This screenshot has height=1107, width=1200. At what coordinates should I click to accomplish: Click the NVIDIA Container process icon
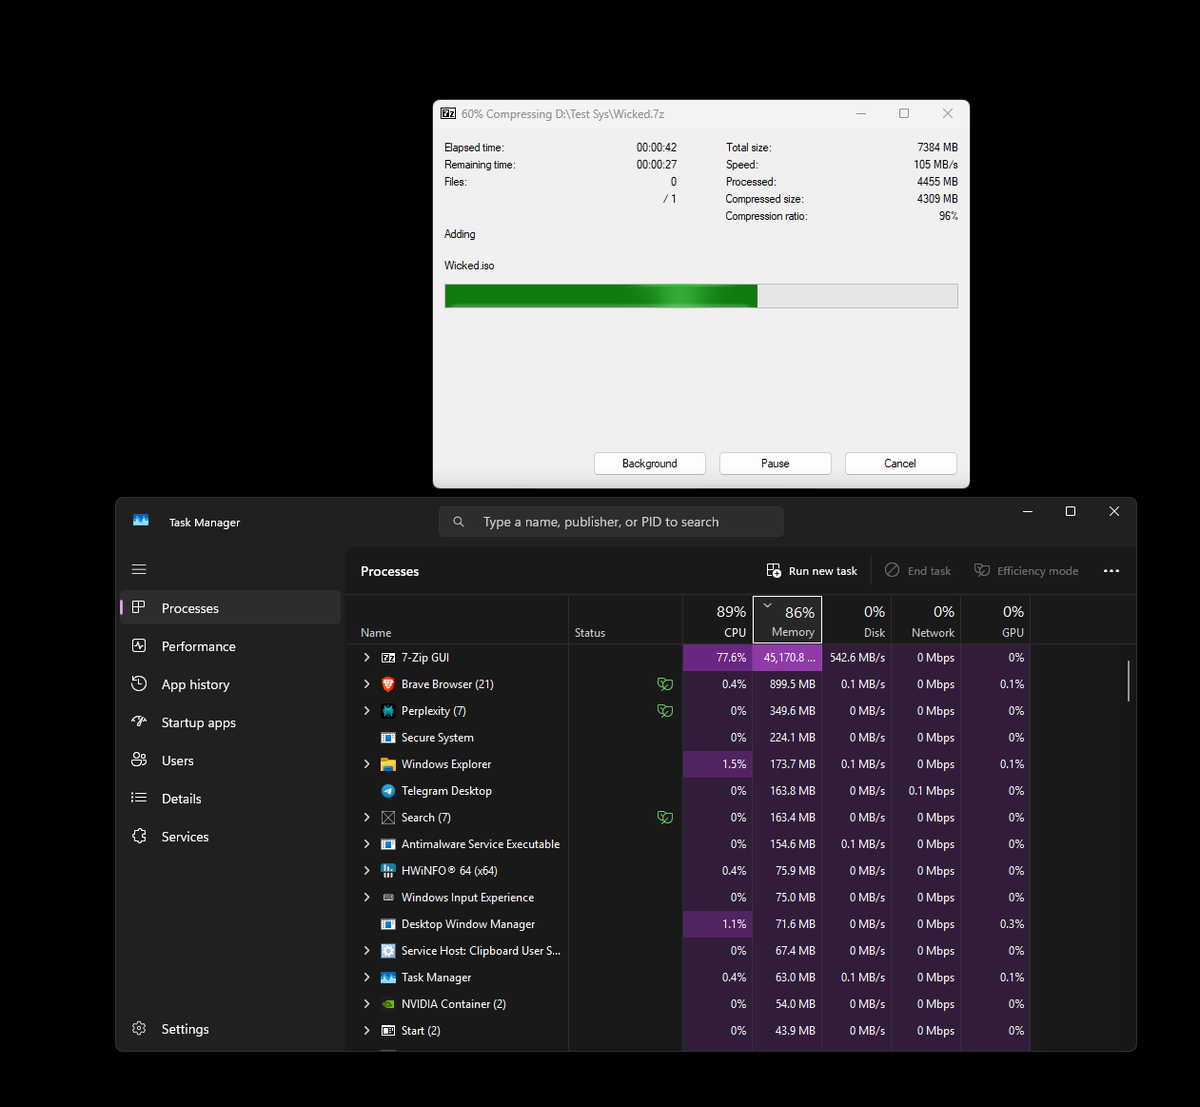(388, 1004)
